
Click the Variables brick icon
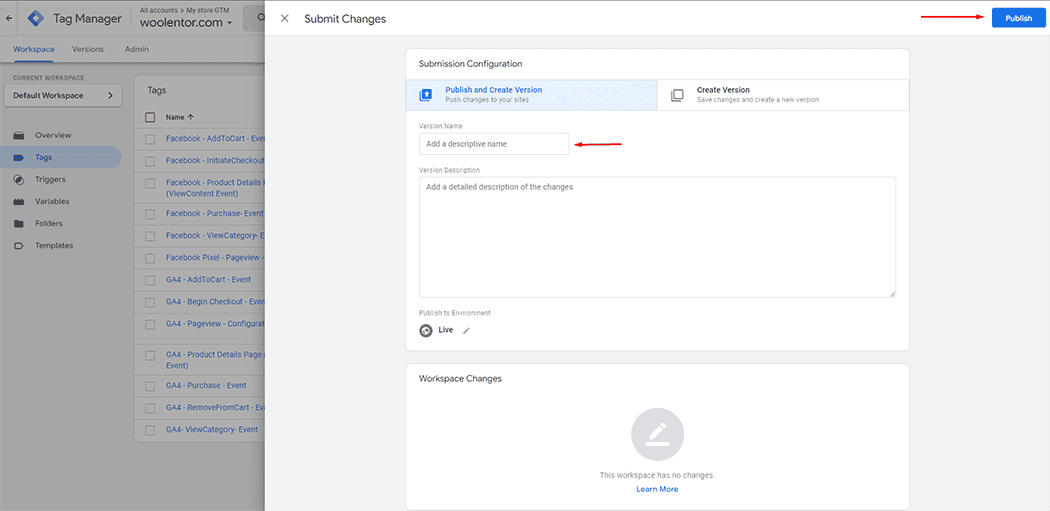click(x=19, y=202)
